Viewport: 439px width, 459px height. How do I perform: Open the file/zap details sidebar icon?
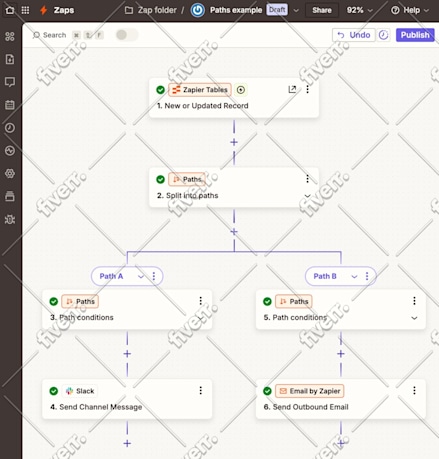pyautogui.click(x=10, y=59)
